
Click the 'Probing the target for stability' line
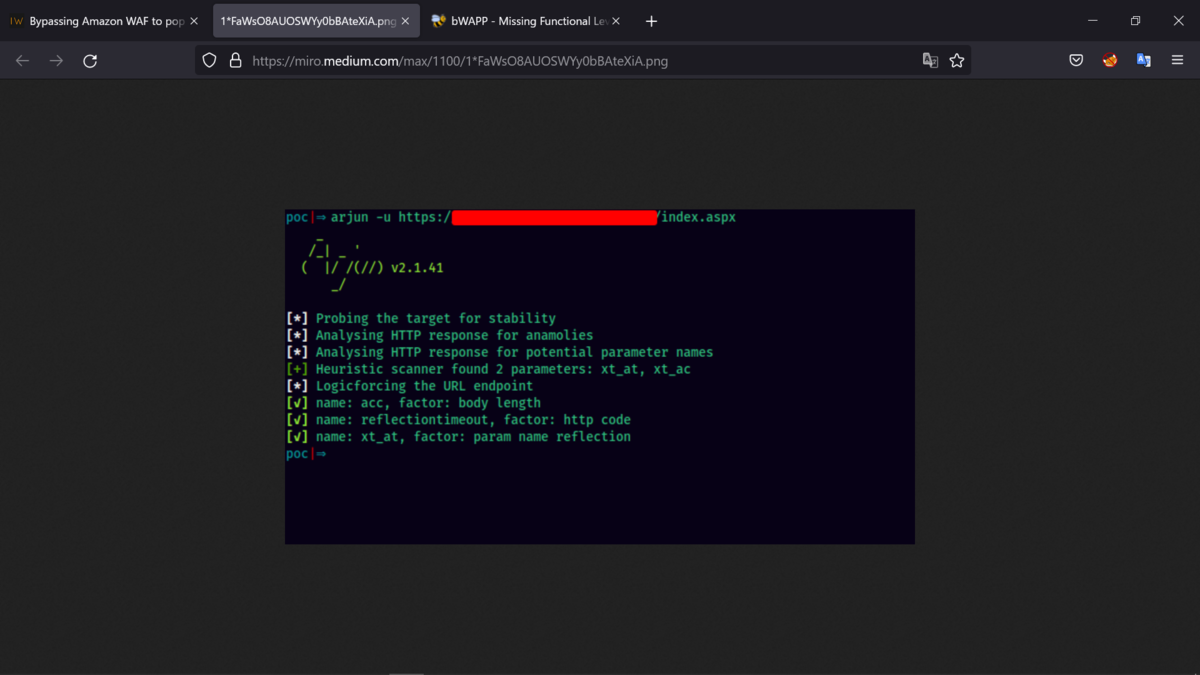421,318
